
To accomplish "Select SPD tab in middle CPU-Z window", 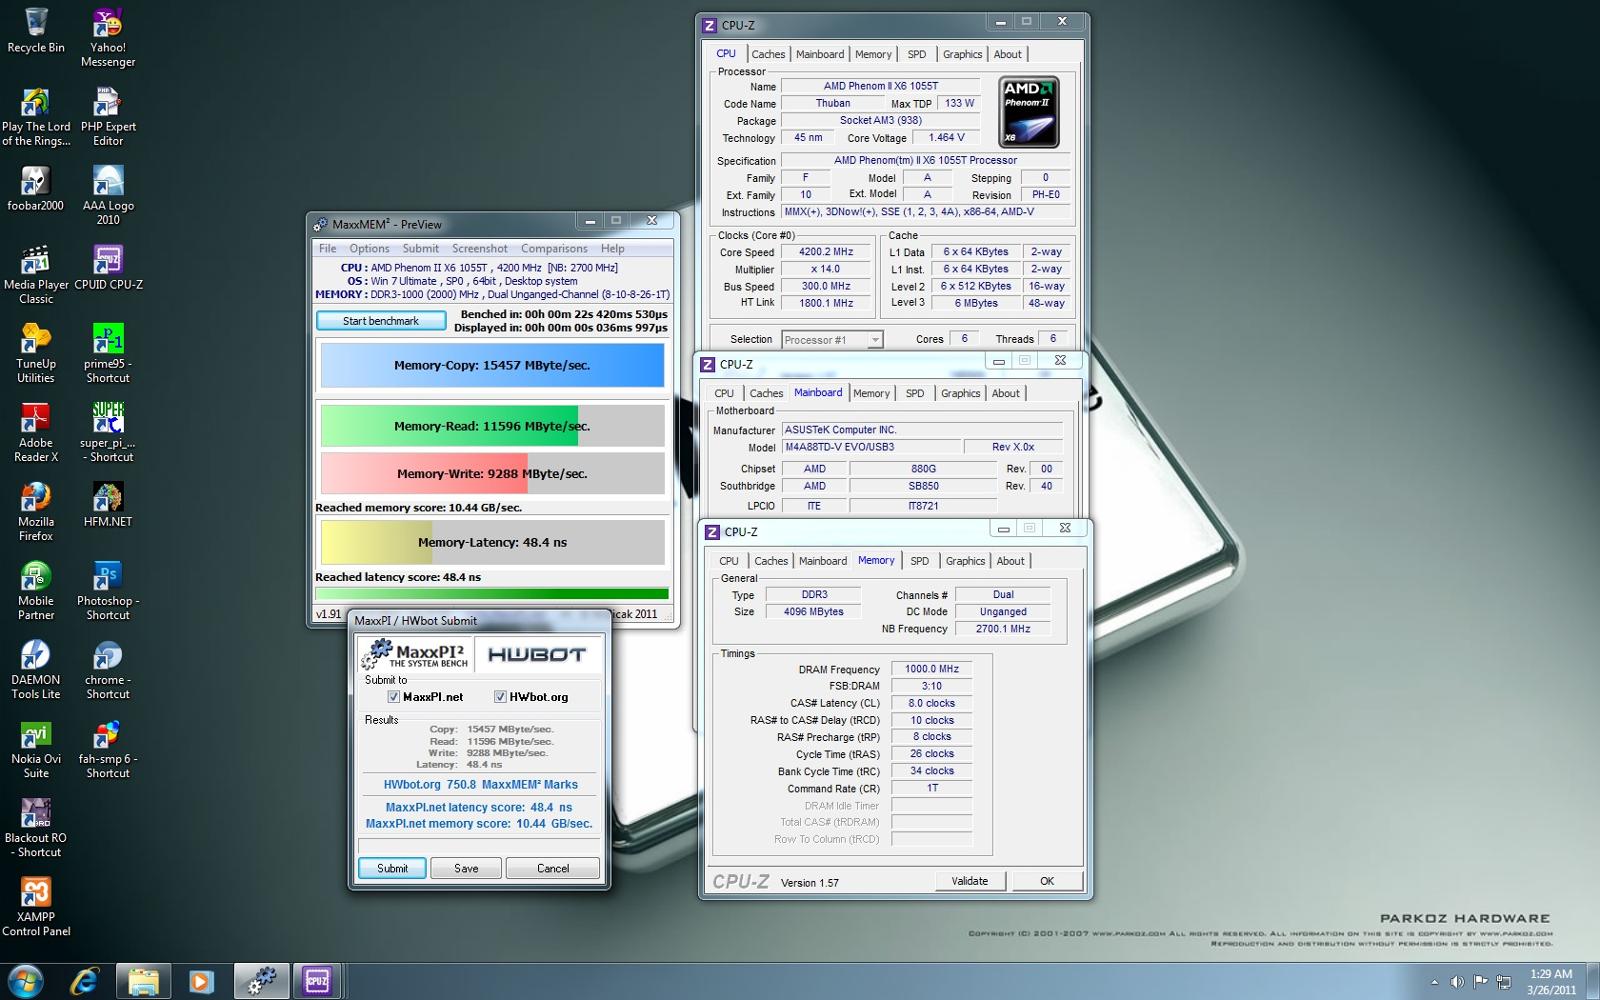I will point(915,394).
